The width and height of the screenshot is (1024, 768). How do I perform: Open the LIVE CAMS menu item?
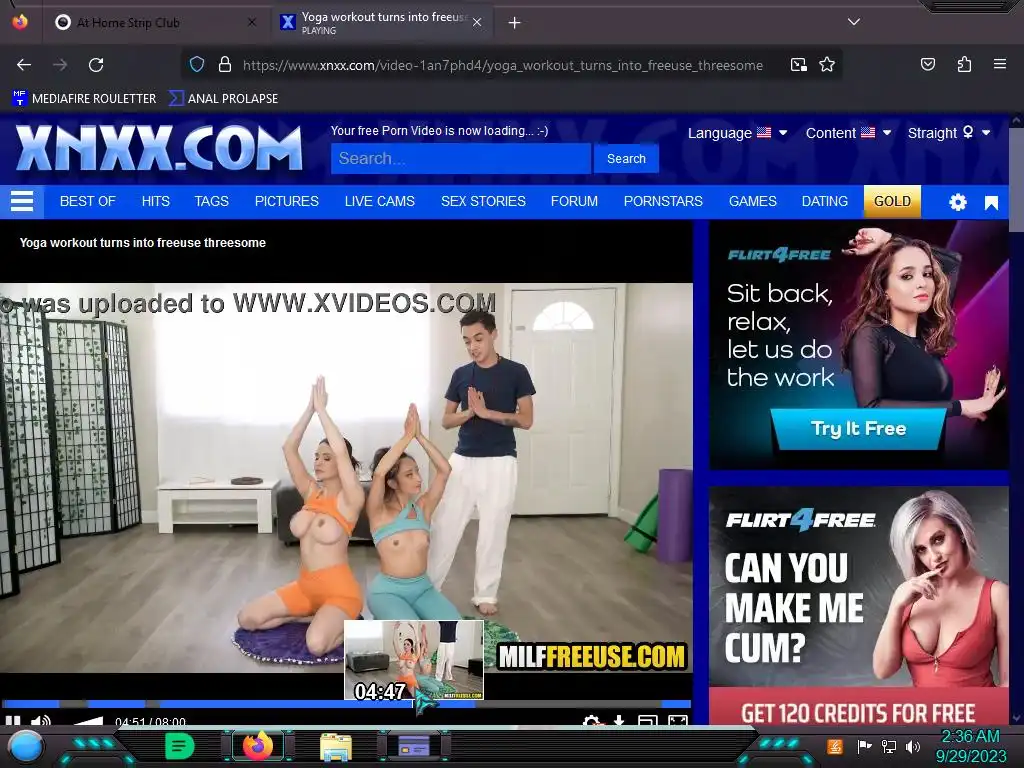(x=379, y=201)
